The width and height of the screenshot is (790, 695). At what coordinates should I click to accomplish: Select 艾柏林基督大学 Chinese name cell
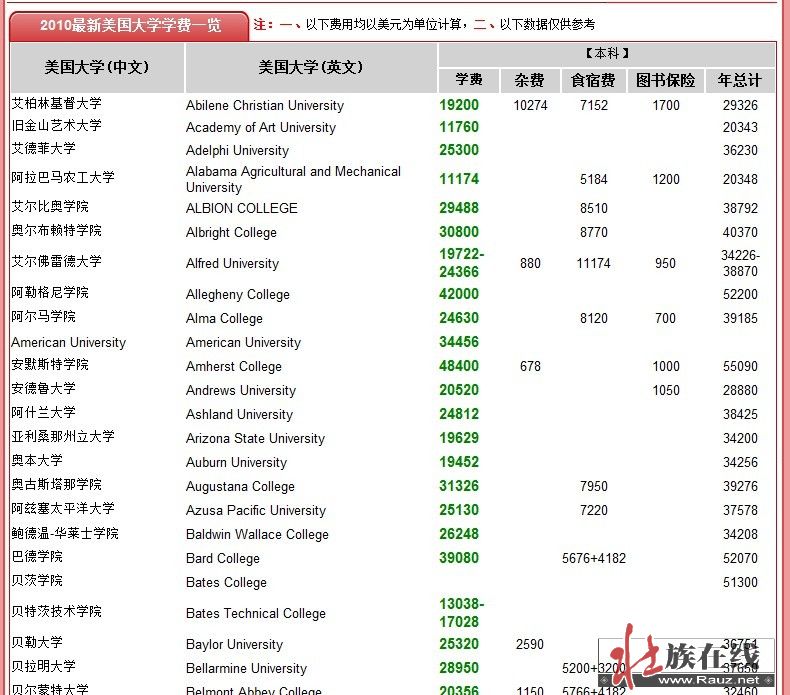(56, 104)
